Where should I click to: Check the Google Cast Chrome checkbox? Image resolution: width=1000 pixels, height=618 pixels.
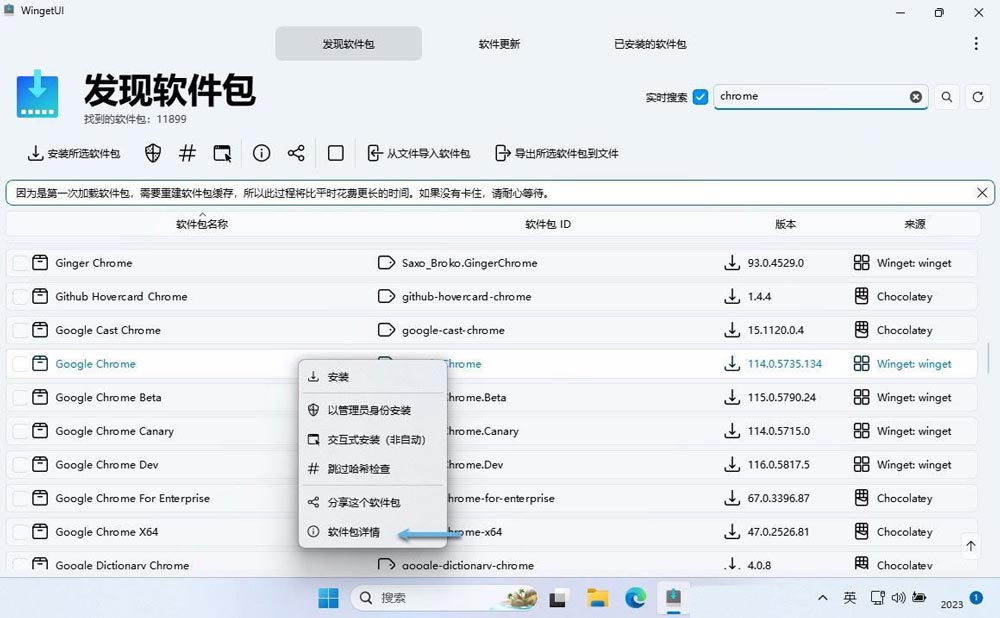point(20,330)
